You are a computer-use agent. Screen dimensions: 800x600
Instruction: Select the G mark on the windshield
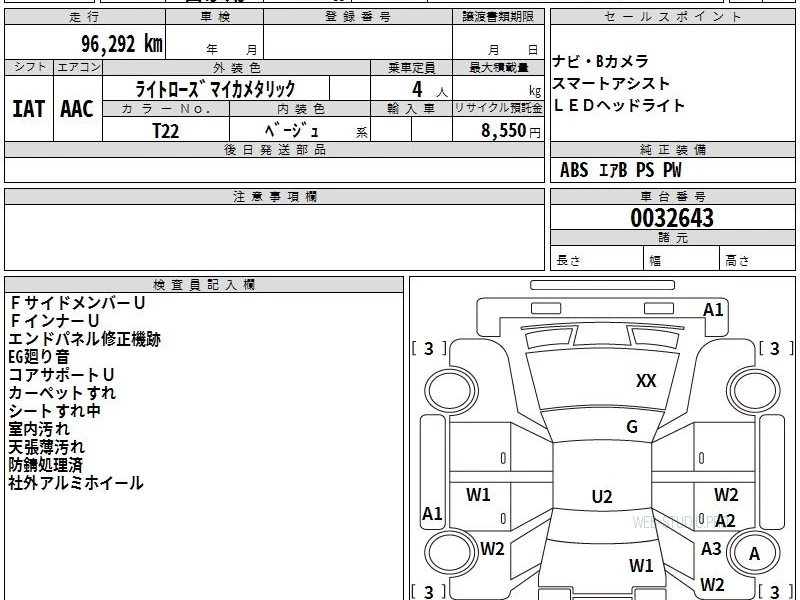click(632, 427)
